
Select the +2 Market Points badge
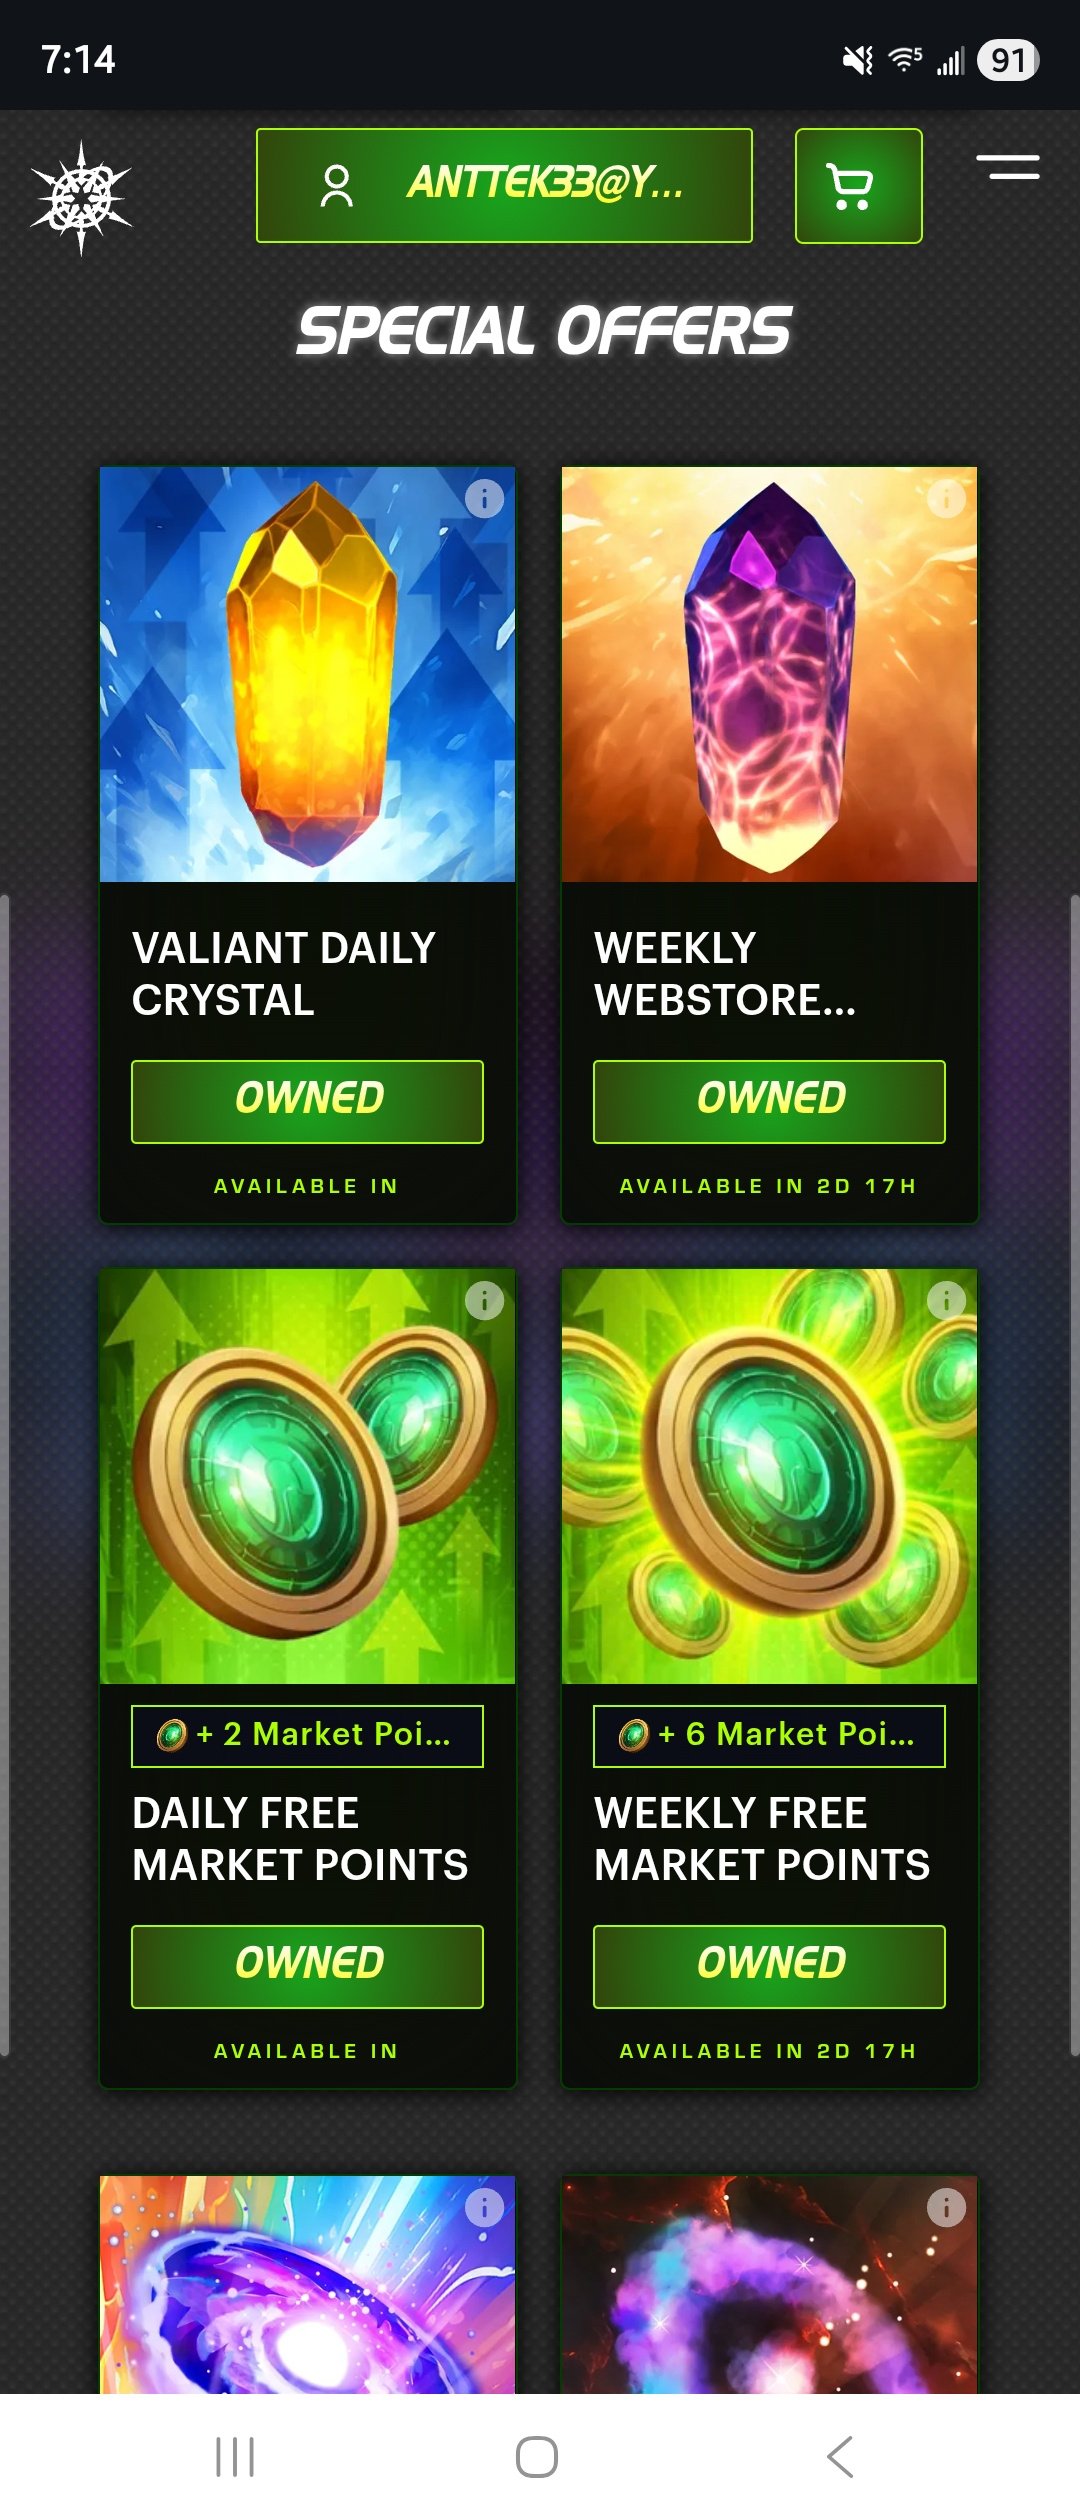pyautogui.click(x=307, y=1736)
